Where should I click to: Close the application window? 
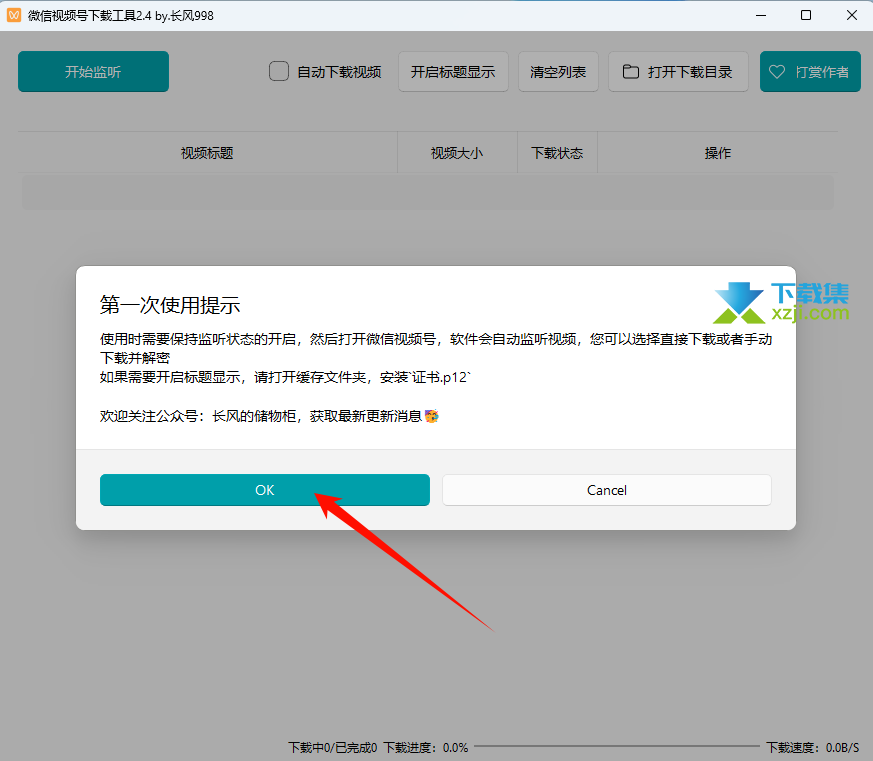coord(852,15)
